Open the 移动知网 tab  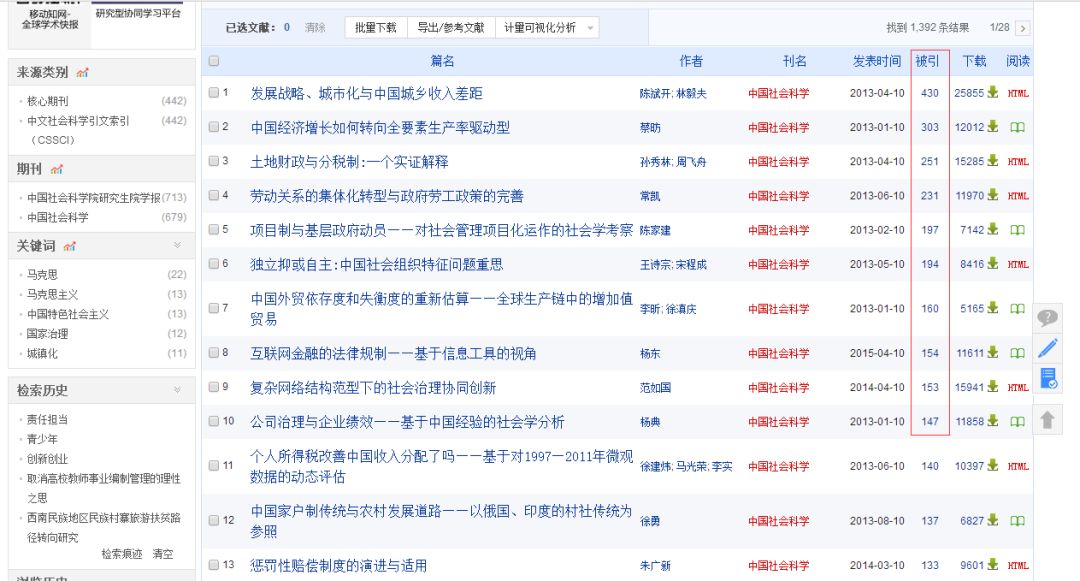point(50,19)
